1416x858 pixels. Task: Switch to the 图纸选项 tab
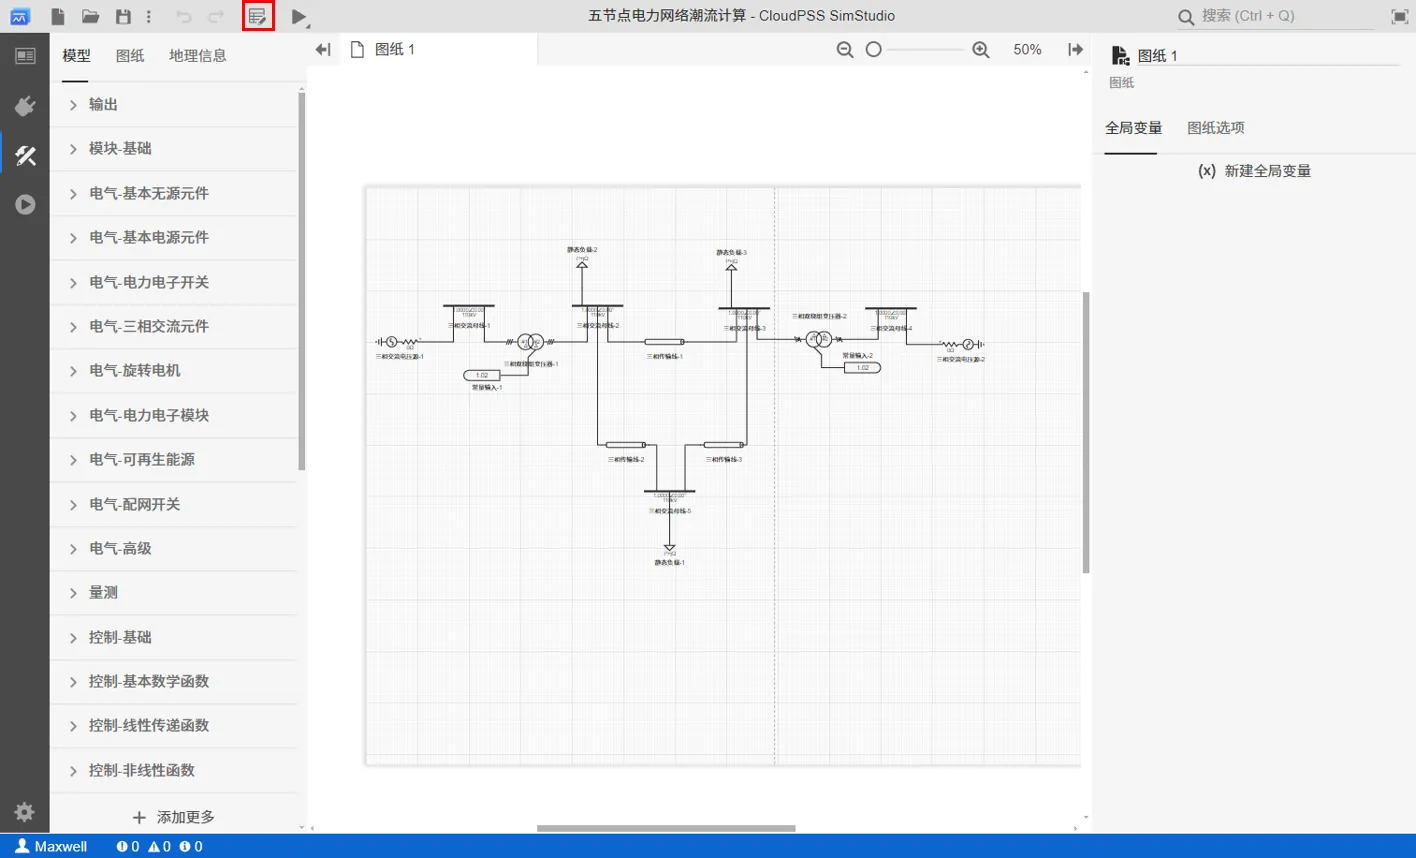[1215, 128]
